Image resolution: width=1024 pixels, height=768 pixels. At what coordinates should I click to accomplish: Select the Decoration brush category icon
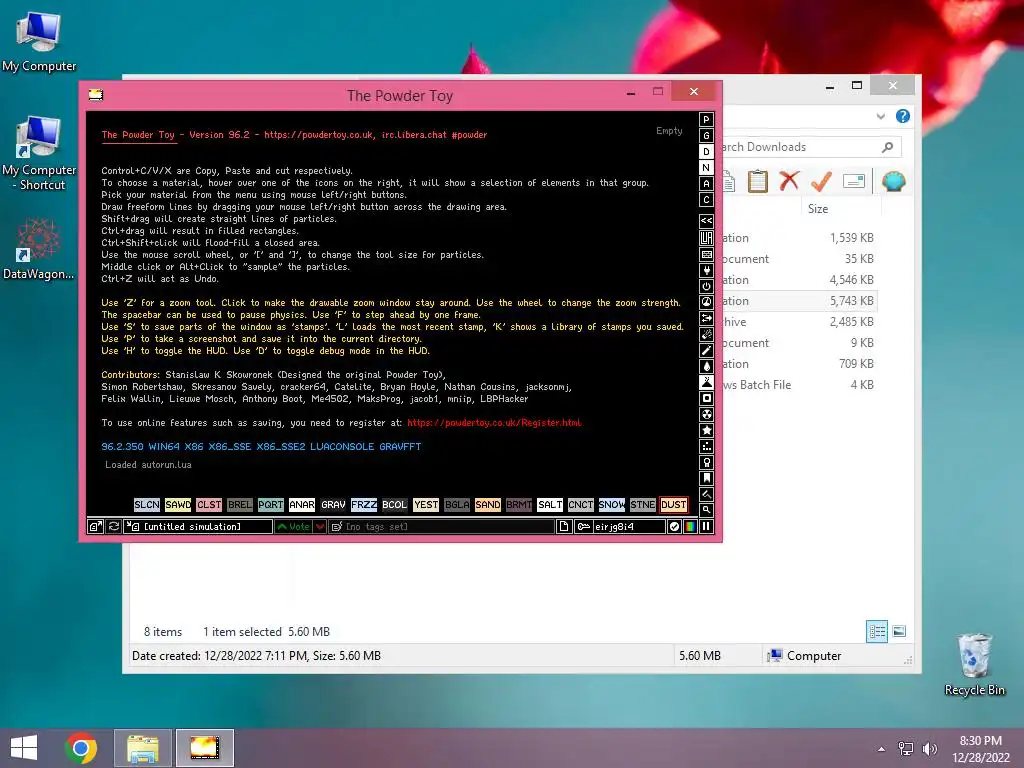click(x=706, y=494)
